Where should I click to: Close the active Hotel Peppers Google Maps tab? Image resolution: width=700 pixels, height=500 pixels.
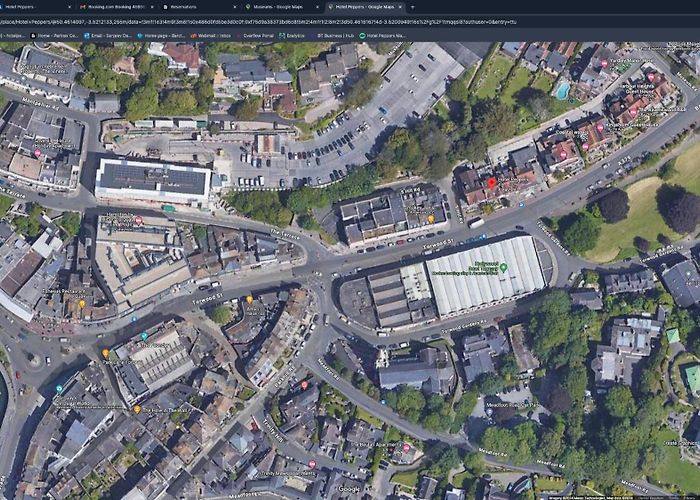tap(400, 7)
